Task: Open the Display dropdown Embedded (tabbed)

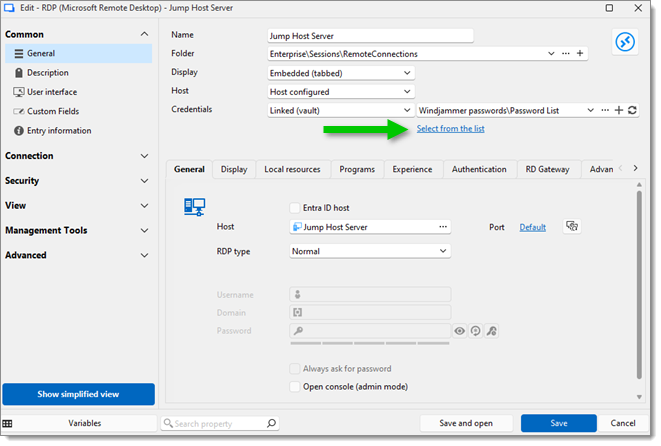Action: (341, 73)
